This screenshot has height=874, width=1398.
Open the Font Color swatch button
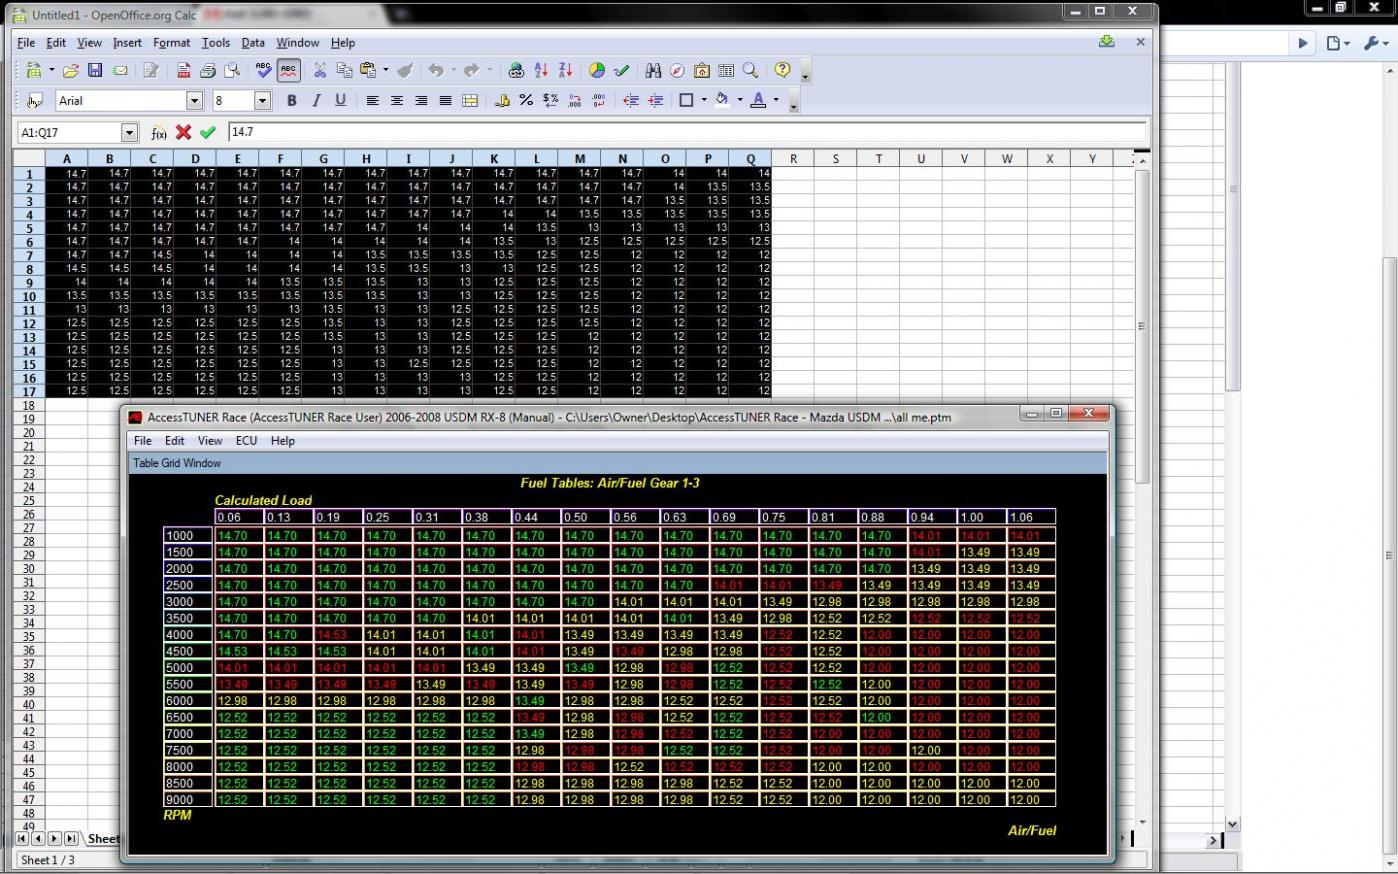click(x=758, y=100)
